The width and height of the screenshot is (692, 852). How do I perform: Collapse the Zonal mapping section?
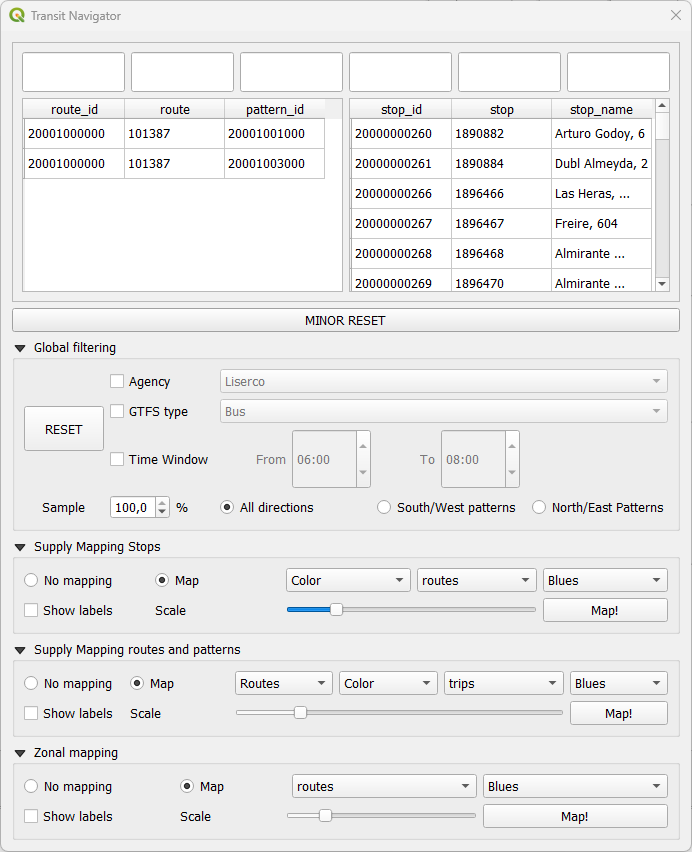pos(20,753)
